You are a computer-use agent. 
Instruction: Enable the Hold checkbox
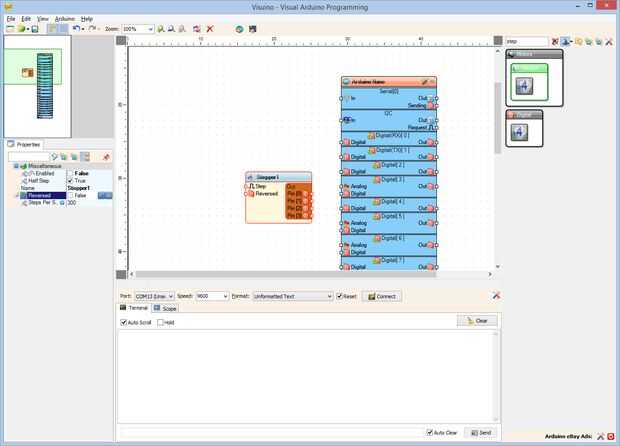click(160, 322)
